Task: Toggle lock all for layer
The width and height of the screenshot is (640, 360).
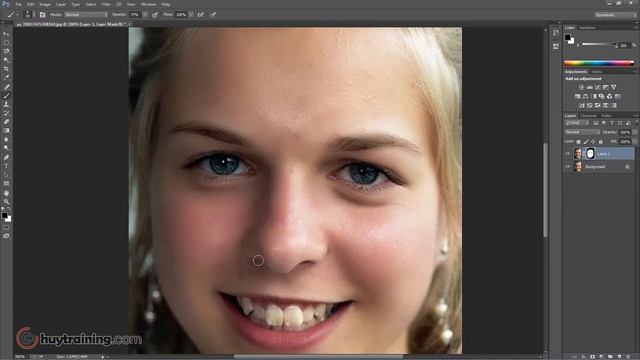Action: (600, 142)
